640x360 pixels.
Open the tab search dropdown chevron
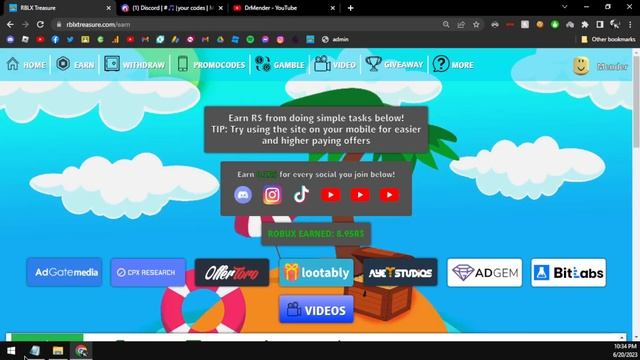tap(564, 7)
